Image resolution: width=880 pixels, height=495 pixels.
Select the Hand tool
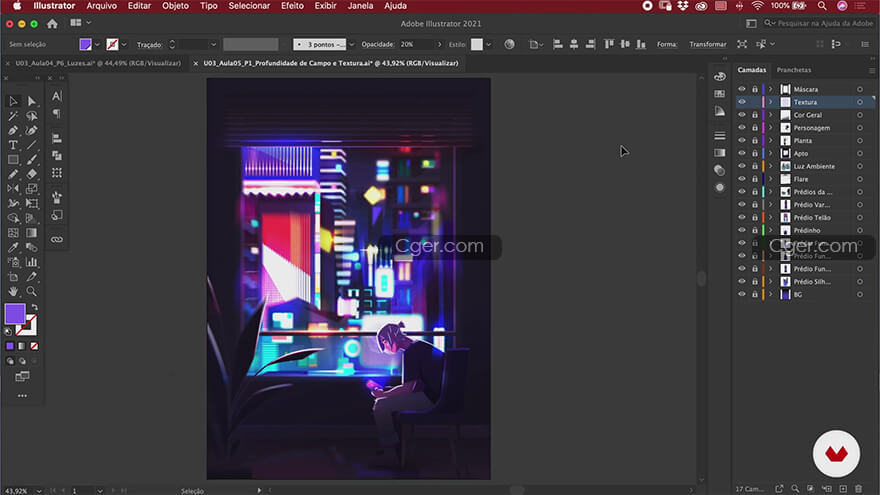click(x=13, y=291)
